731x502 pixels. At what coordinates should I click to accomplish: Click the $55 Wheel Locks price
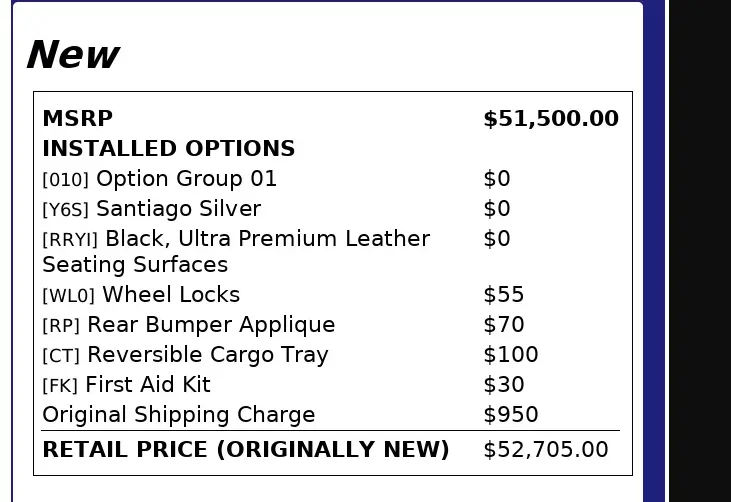pos(503,295)
